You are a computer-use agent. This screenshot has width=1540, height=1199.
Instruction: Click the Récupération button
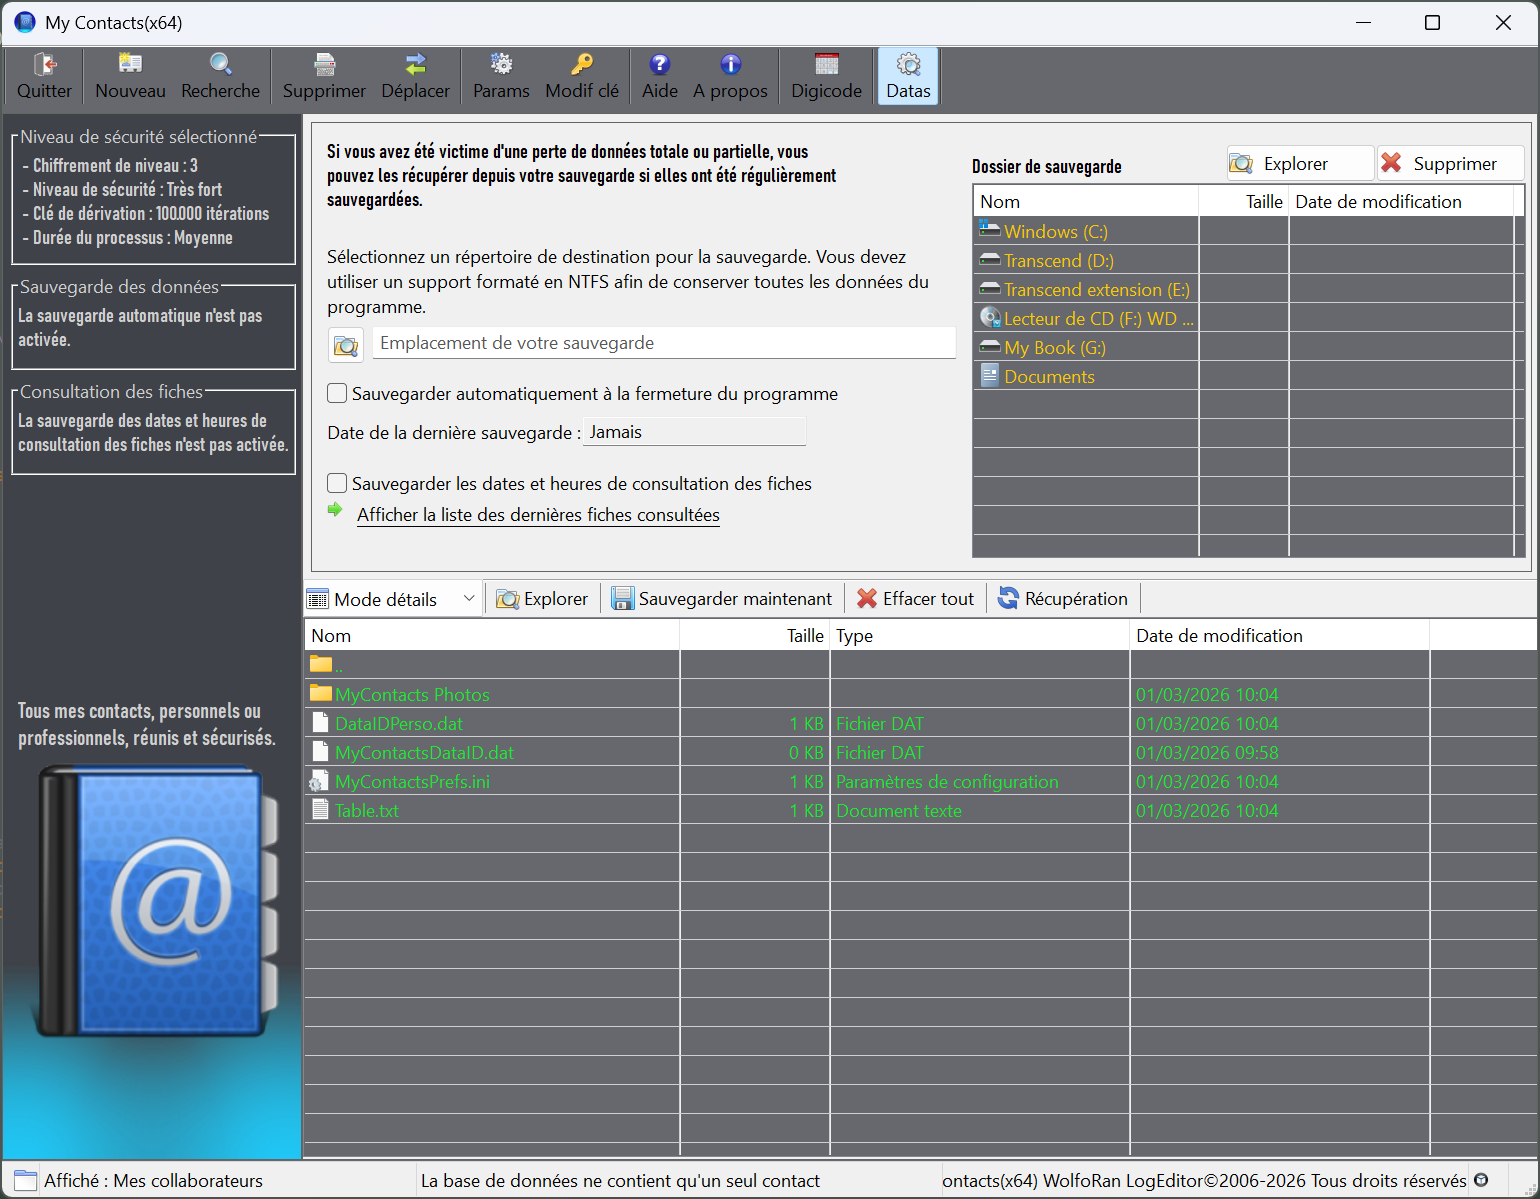click(1063, 599)
